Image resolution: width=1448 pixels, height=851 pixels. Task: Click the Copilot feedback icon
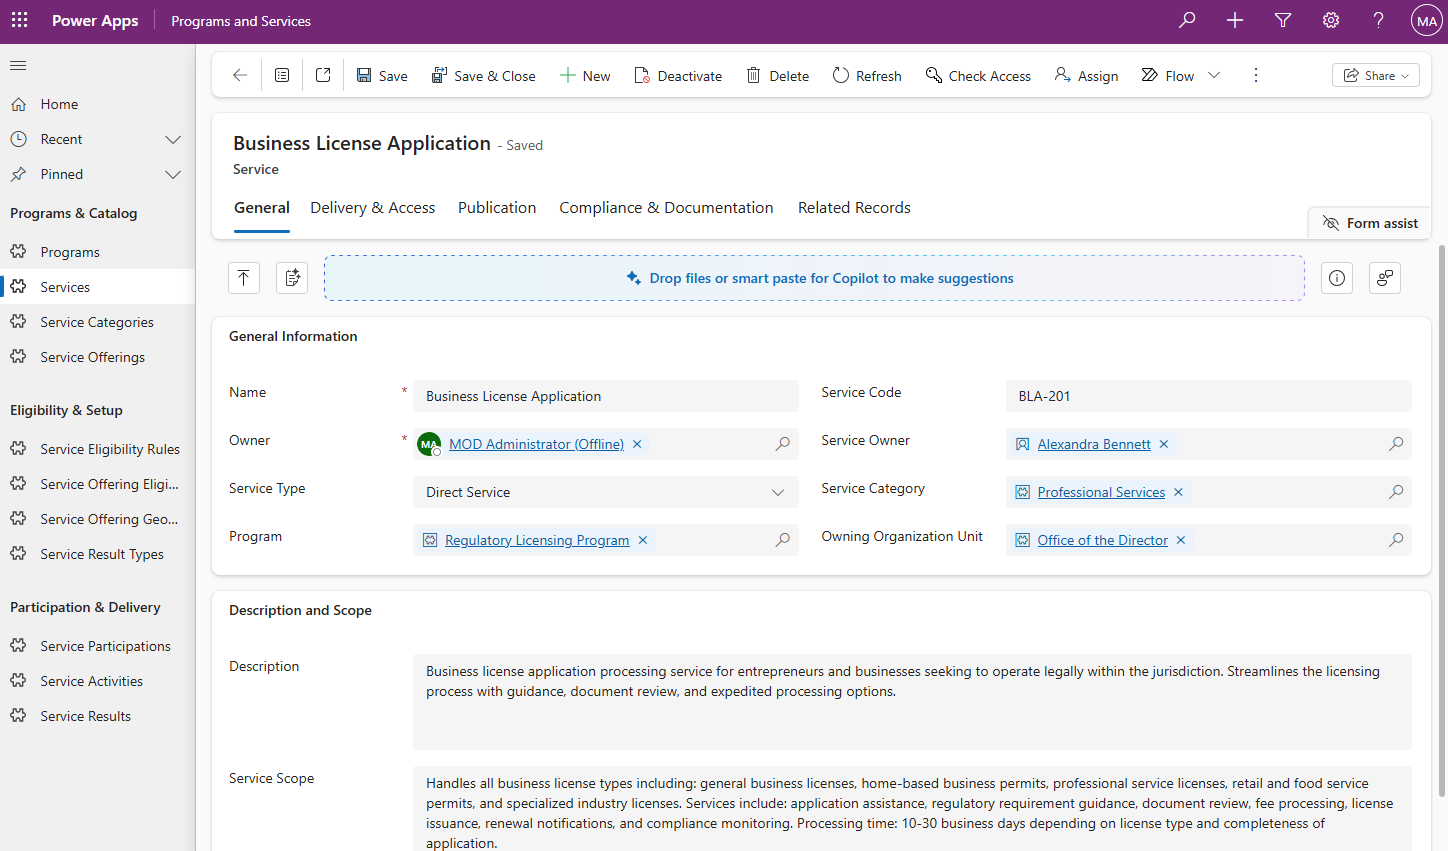point(1385,278)
